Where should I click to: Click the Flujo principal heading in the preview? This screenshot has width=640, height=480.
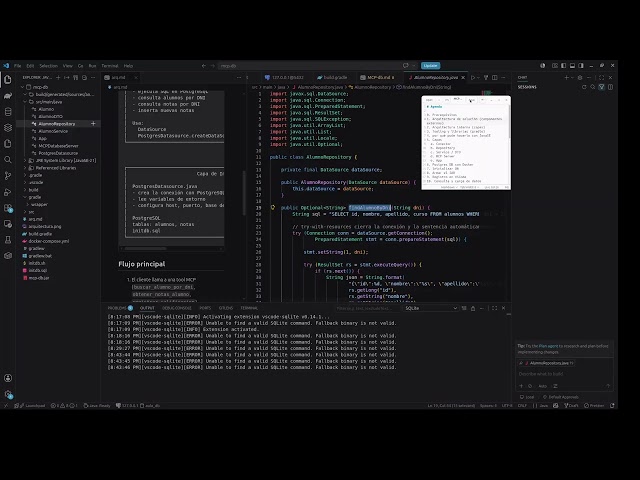click(x=142, y=264)
